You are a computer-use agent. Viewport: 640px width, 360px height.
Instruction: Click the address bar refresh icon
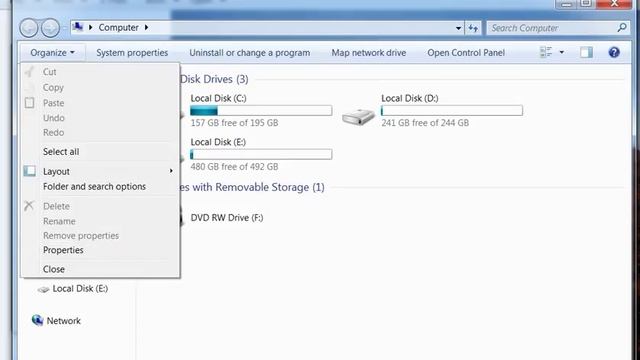(473, 28)
